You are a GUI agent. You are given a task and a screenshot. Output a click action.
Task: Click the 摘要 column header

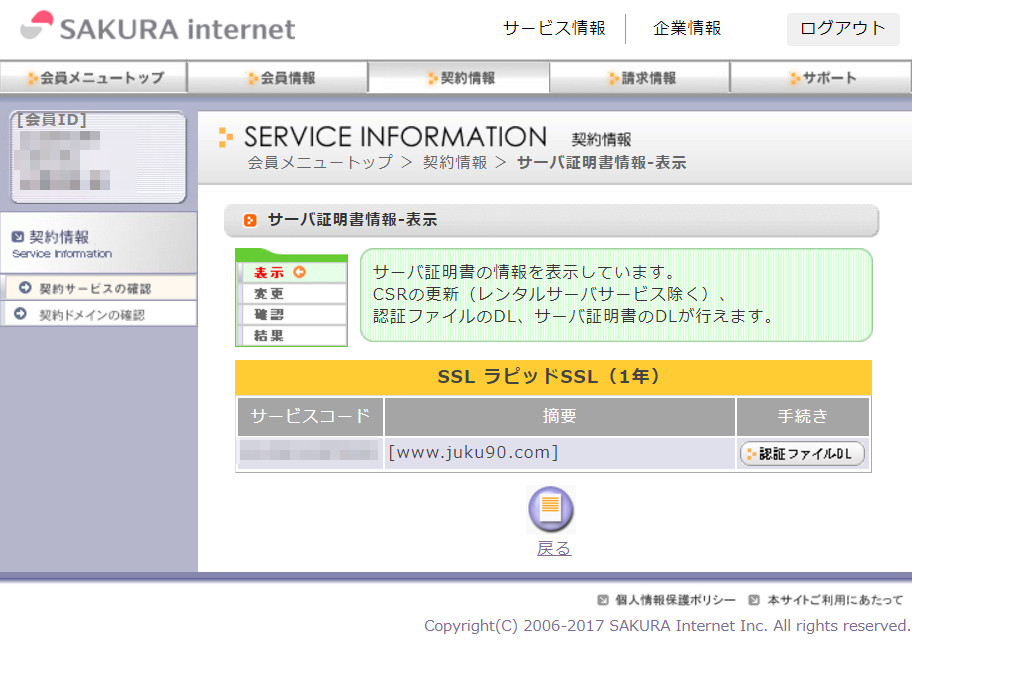[559, 416]
